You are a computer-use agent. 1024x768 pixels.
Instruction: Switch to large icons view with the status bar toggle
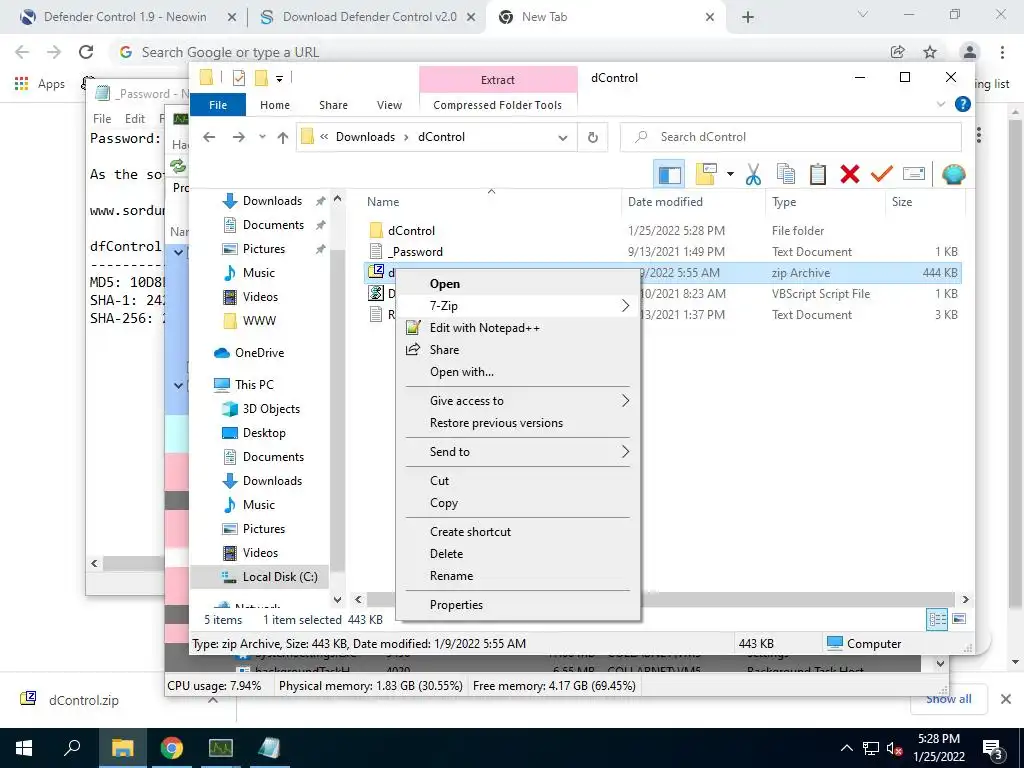pos(959,619)
